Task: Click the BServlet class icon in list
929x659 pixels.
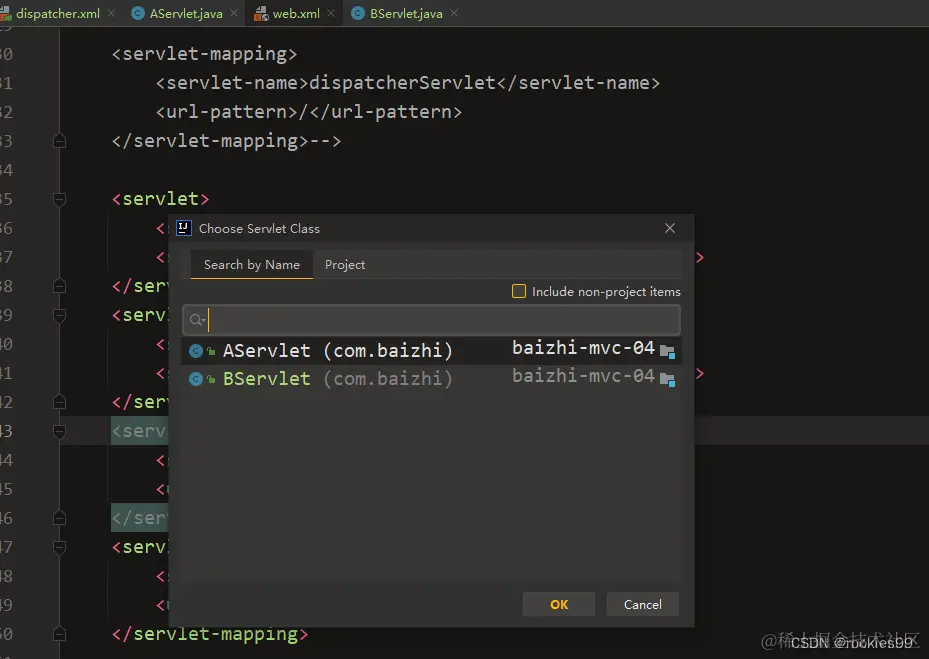Action: [196, 379]
